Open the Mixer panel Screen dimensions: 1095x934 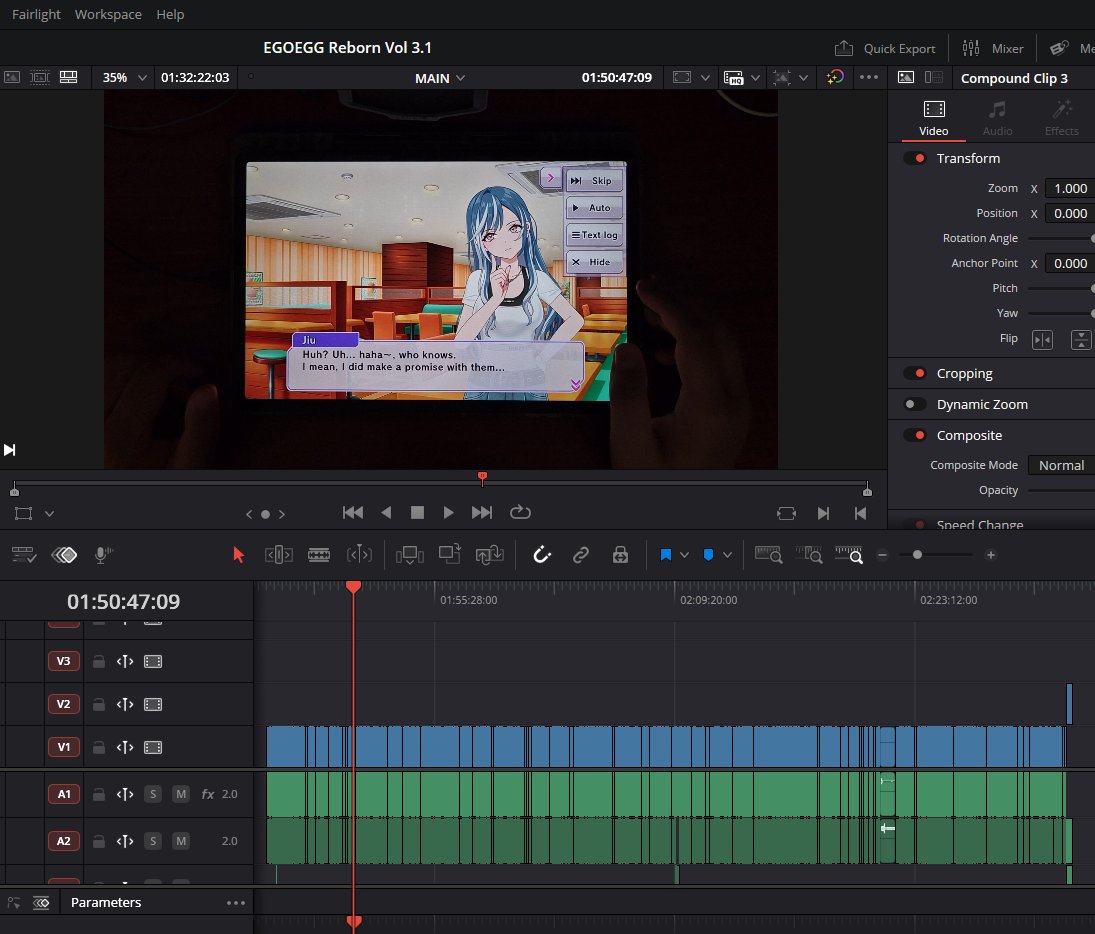(992, 48)
